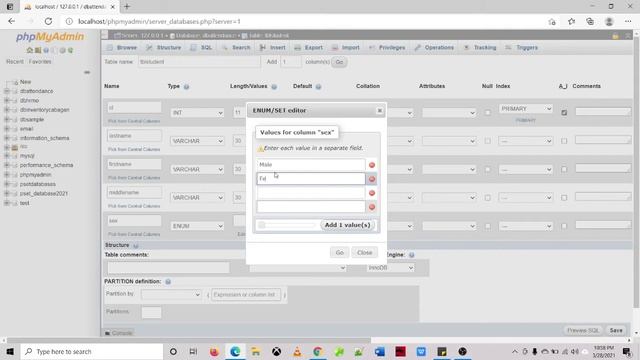Viewport: 640px width, 360px height.
Task: Click Close in the ENUM/SET editor
Action: [x=364, y=253]
